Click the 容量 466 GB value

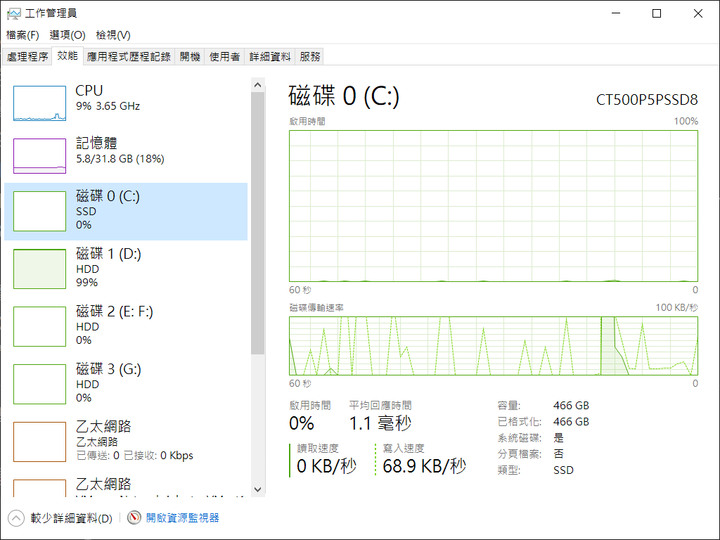pos(571,405)
